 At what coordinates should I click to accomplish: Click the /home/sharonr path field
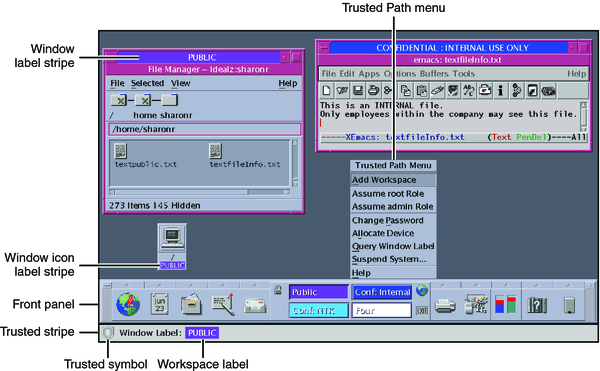[205, 129]
